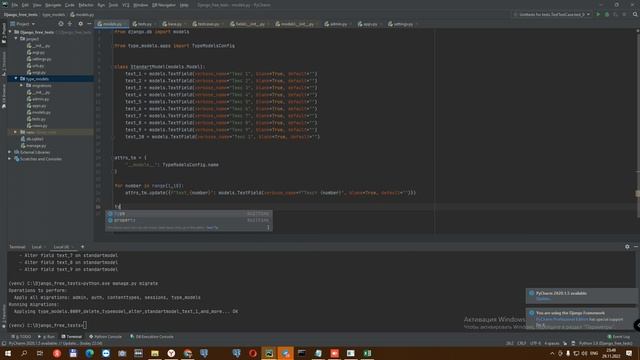
Task: Open the Event Log
Action: click(x=619, y=337)
